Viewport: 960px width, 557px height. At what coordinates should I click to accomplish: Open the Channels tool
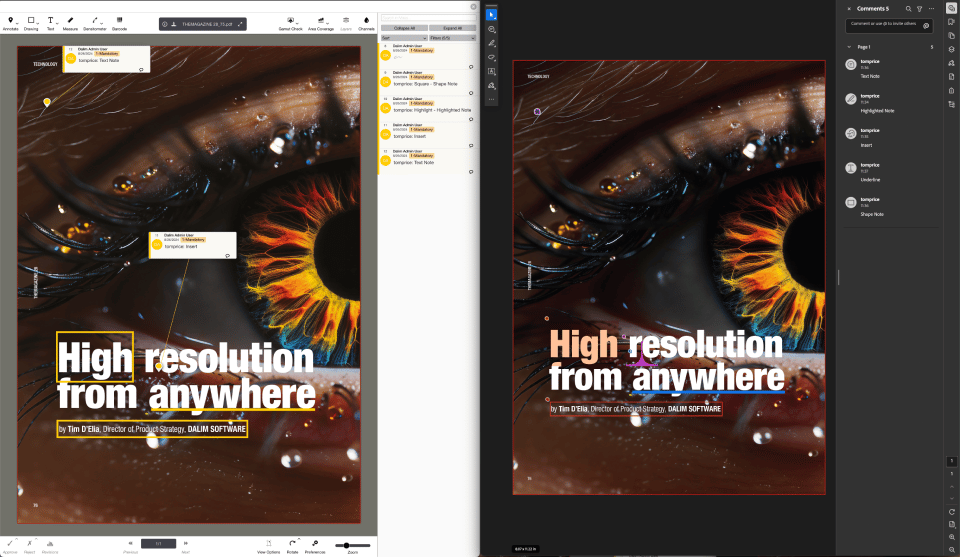(x=366, y=20)
